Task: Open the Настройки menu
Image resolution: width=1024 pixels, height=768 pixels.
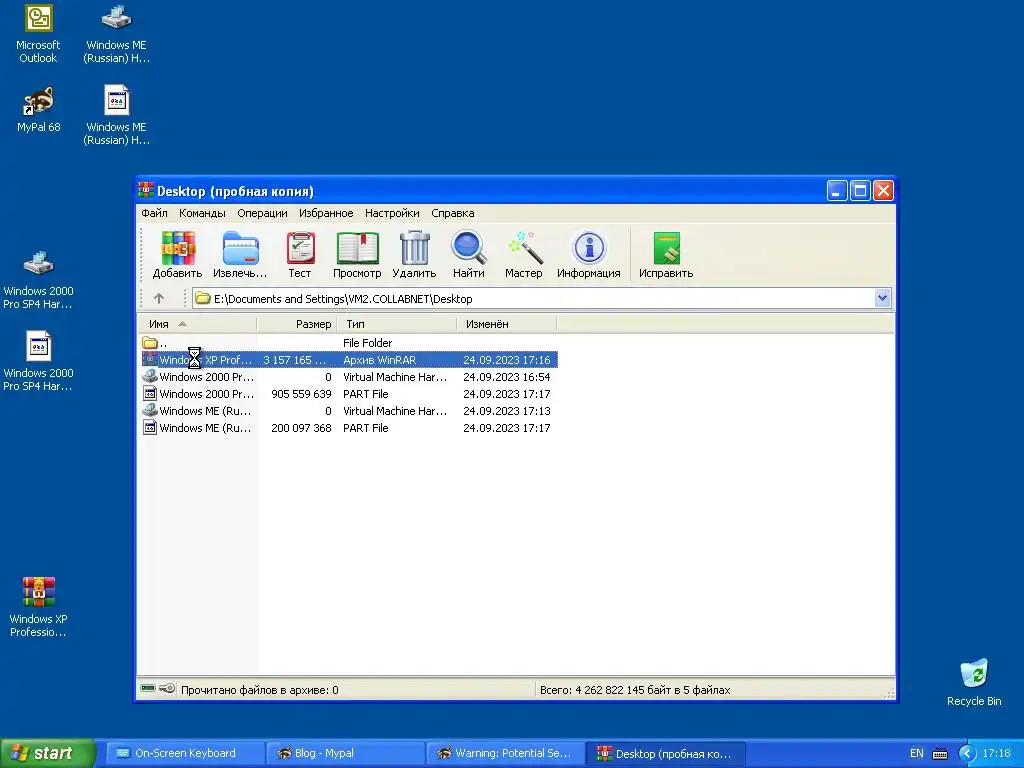Action: 392,213
